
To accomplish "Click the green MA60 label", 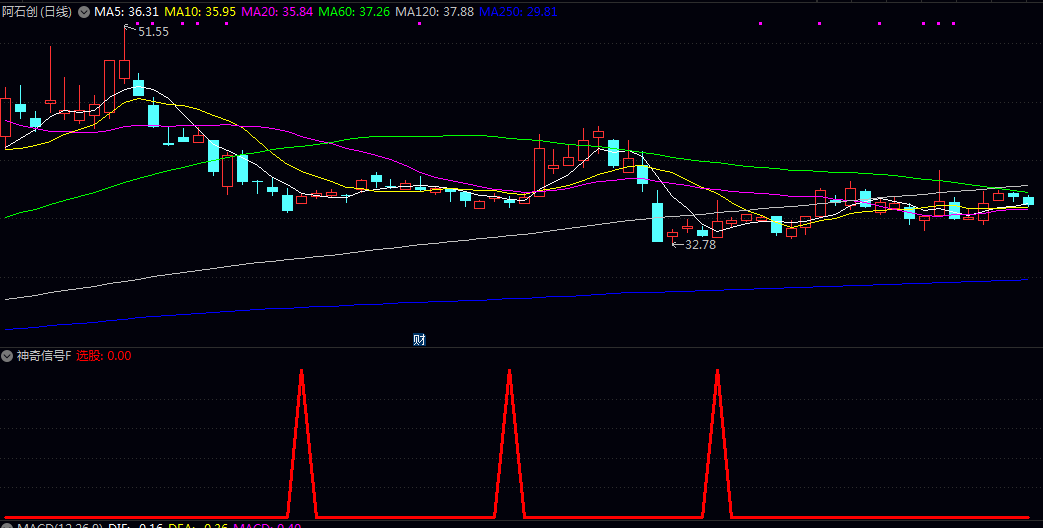I will pos(354,12).
